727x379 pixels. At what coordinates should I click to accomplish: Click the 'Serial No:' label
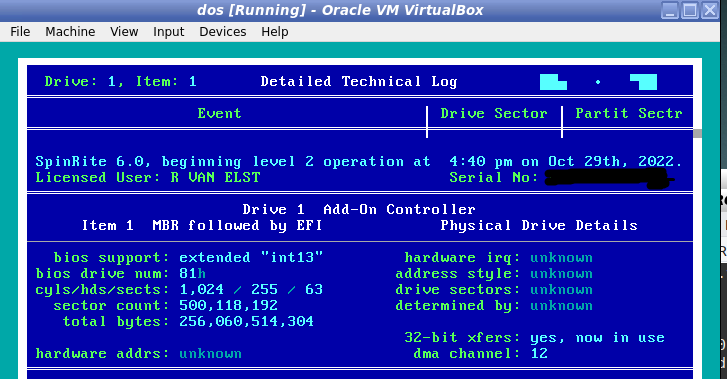(494, 177)
